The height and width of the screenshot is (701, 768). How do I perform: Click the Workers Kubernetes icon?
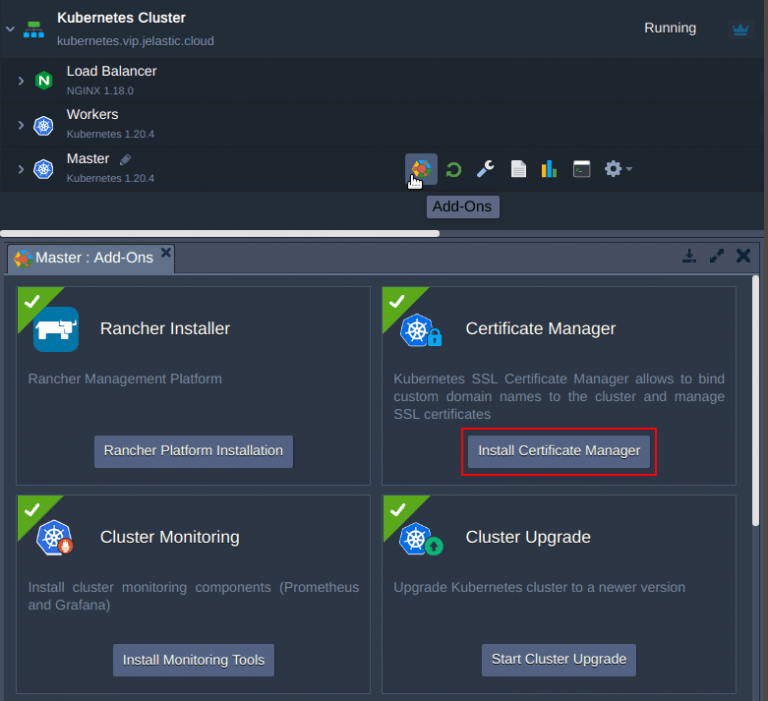click(x=44, y=125)
